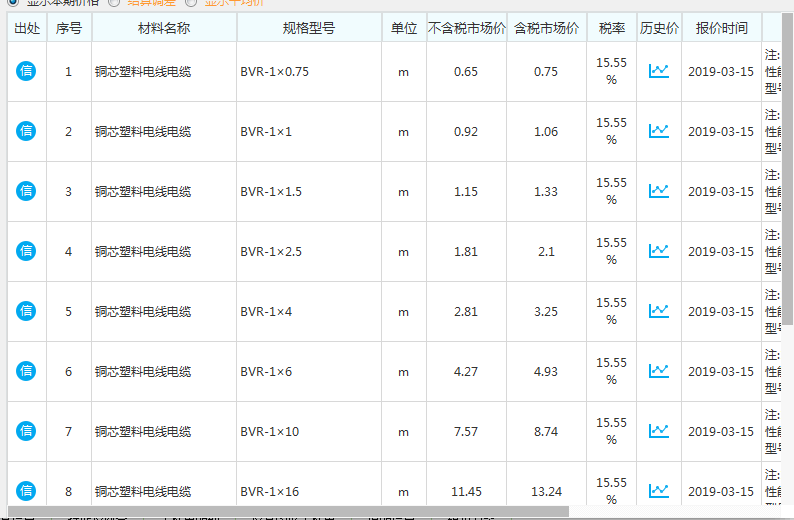794x520 pixels.
Task: Click the tax-excluded price 11.45
Action: [x=466, y=492]
